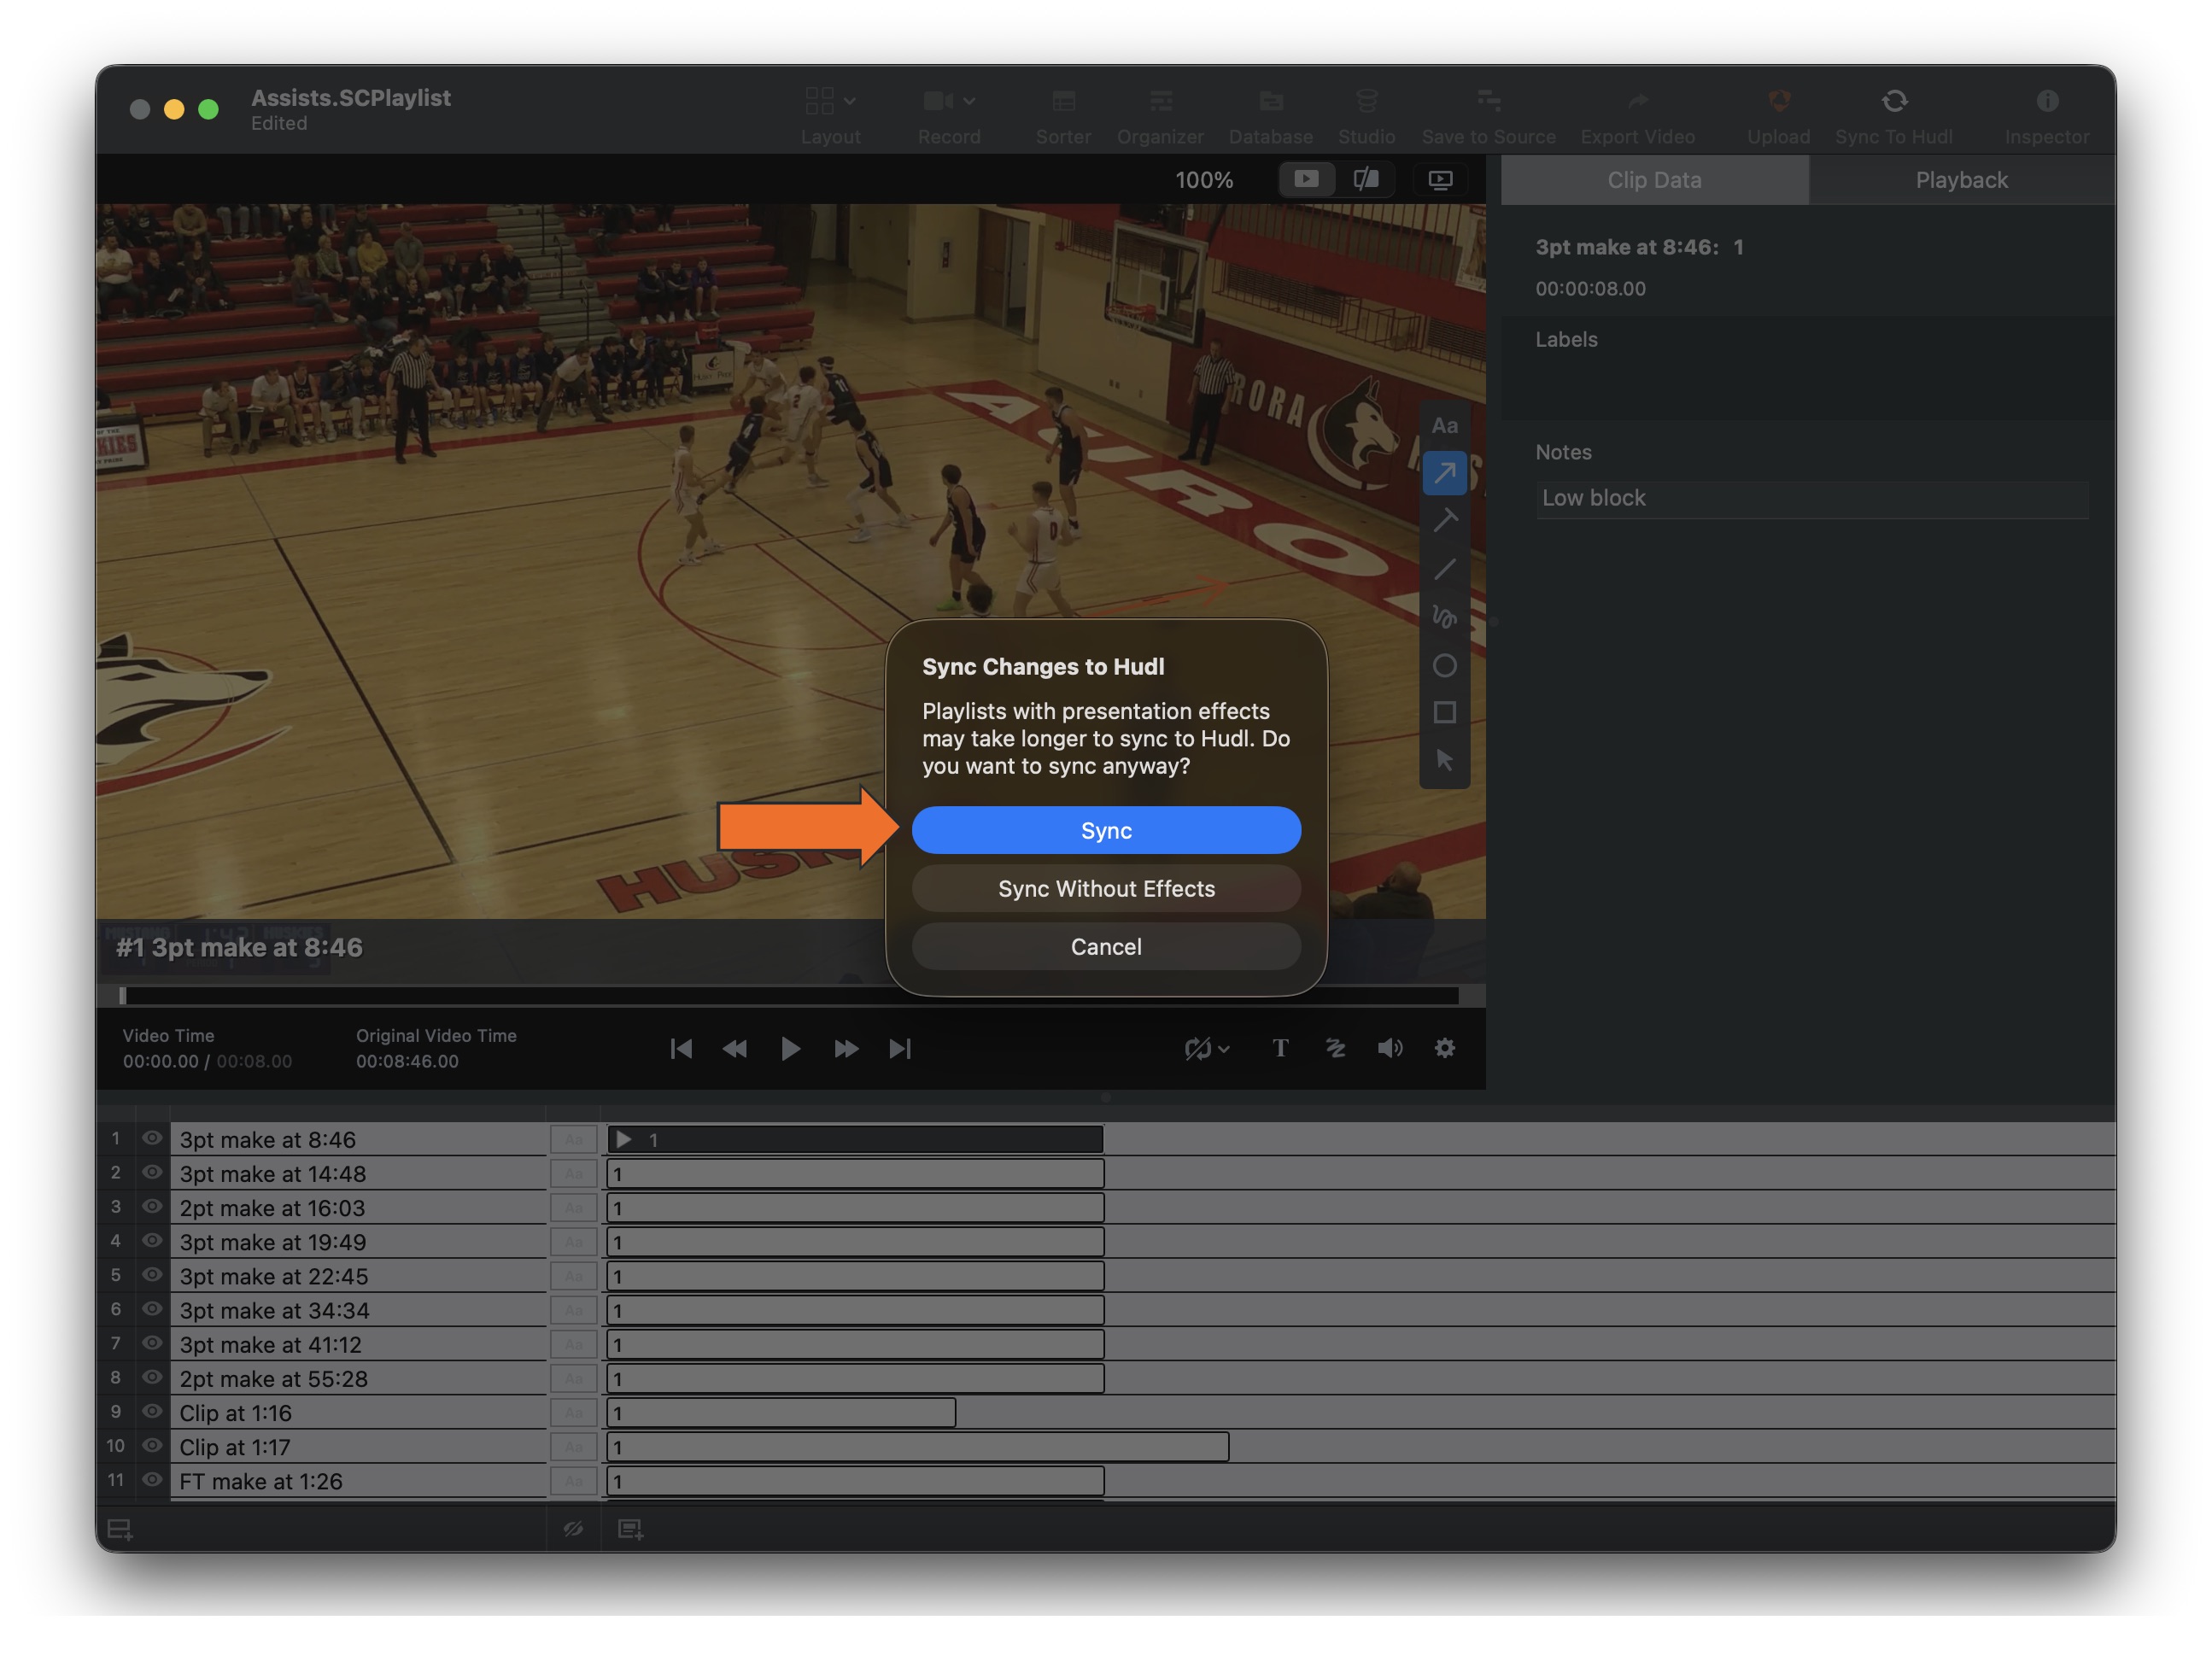Image resolution: width=2212 pixels, height=1679 pixels.
Task: Toggle visibility eye for 2pt make at 55:28
Action: coord(152,1378)
